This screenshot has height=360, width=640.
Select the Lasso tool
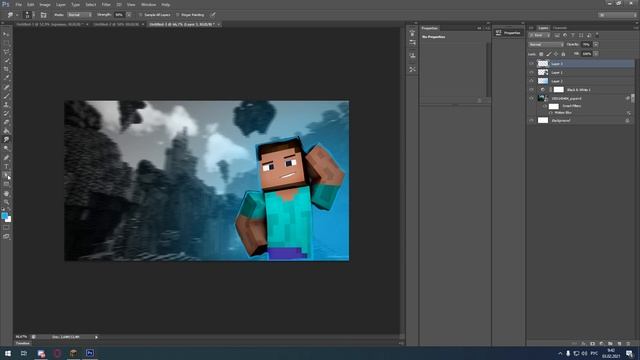click(6, 52)
